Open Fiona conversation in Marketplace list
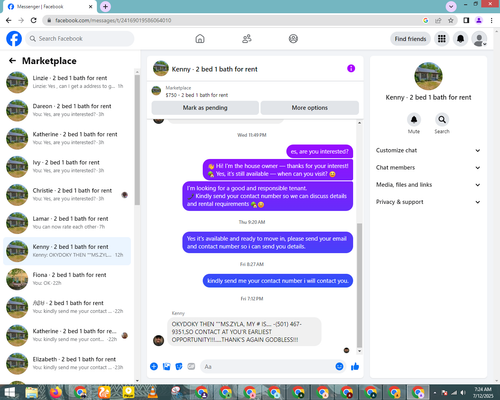500x400 pixels. click(x=67, y=279)
